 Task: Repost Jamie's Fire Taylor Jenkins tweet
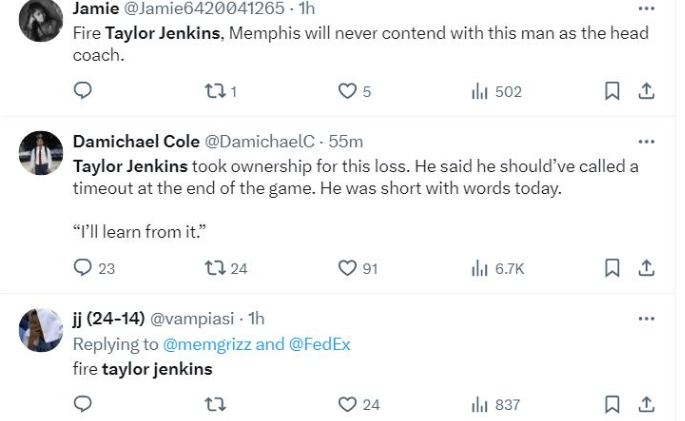coord(215,91)
